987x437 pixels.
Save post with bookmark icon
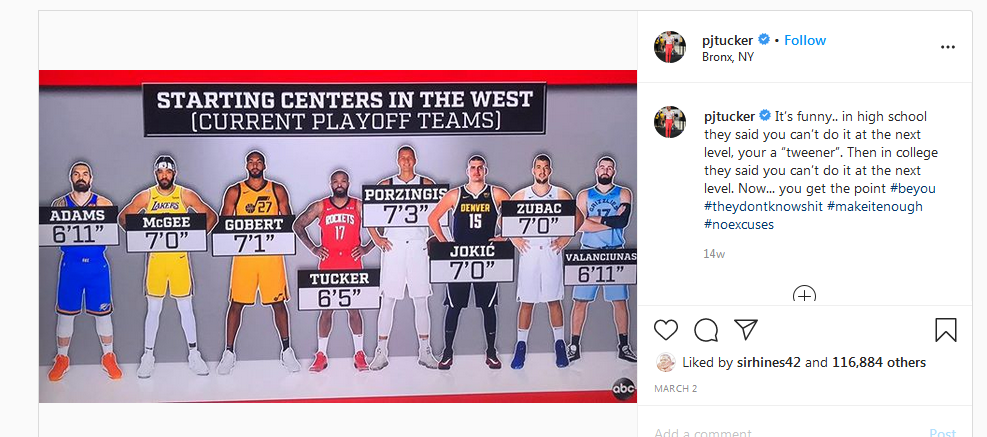[x=945, y=330]
